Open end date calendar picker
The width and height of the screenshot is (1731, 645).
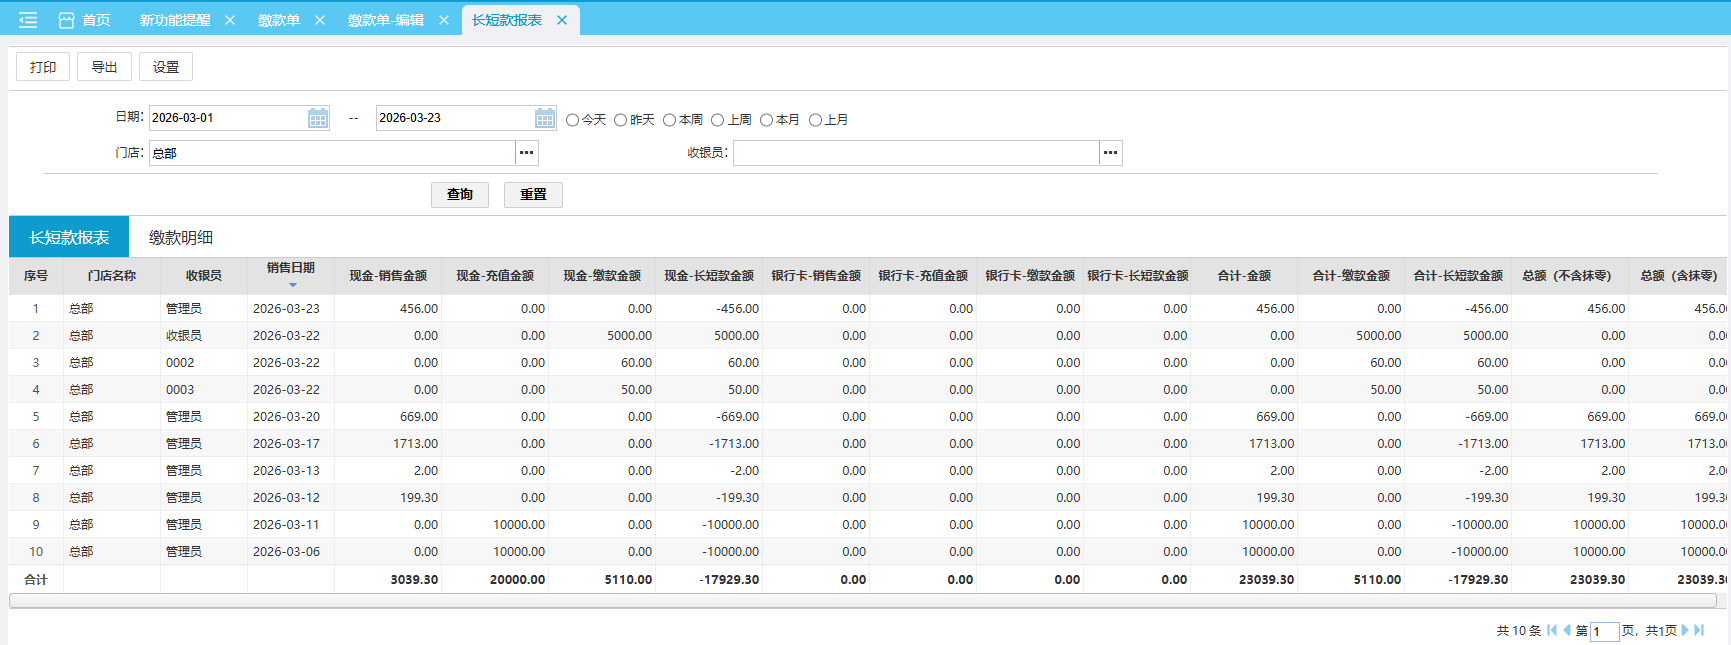(544, 118)
